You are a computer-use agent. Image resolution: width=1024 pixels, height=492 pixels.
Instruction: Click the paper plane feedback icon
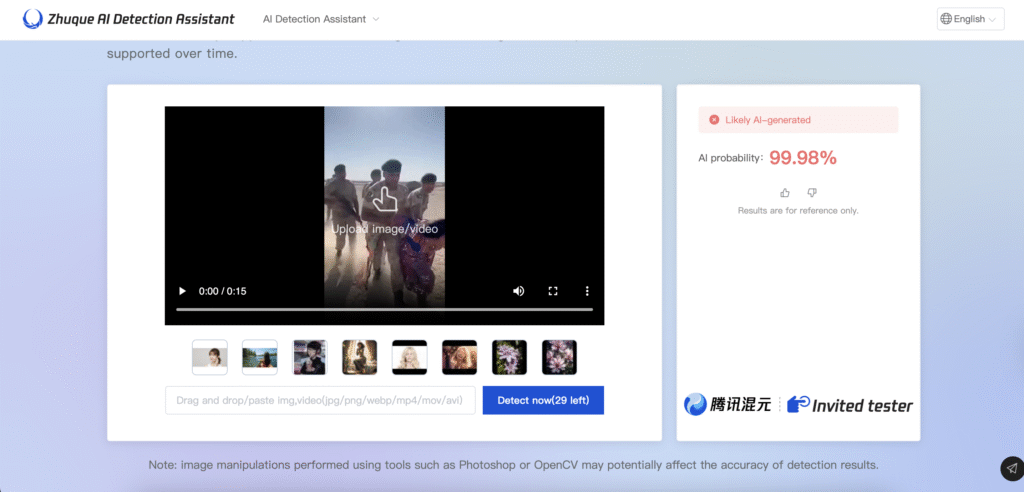[x=1011, y=468]
